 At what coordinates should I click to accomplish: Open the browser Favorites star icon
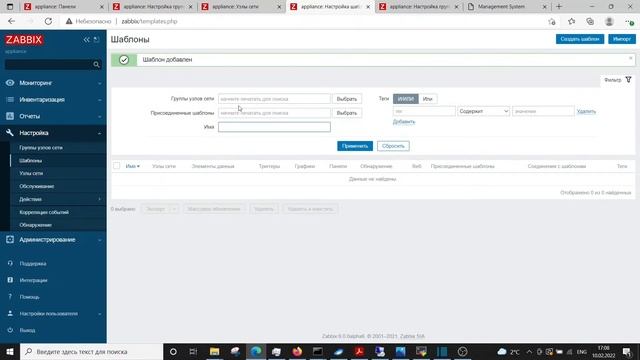click(571, 22)
